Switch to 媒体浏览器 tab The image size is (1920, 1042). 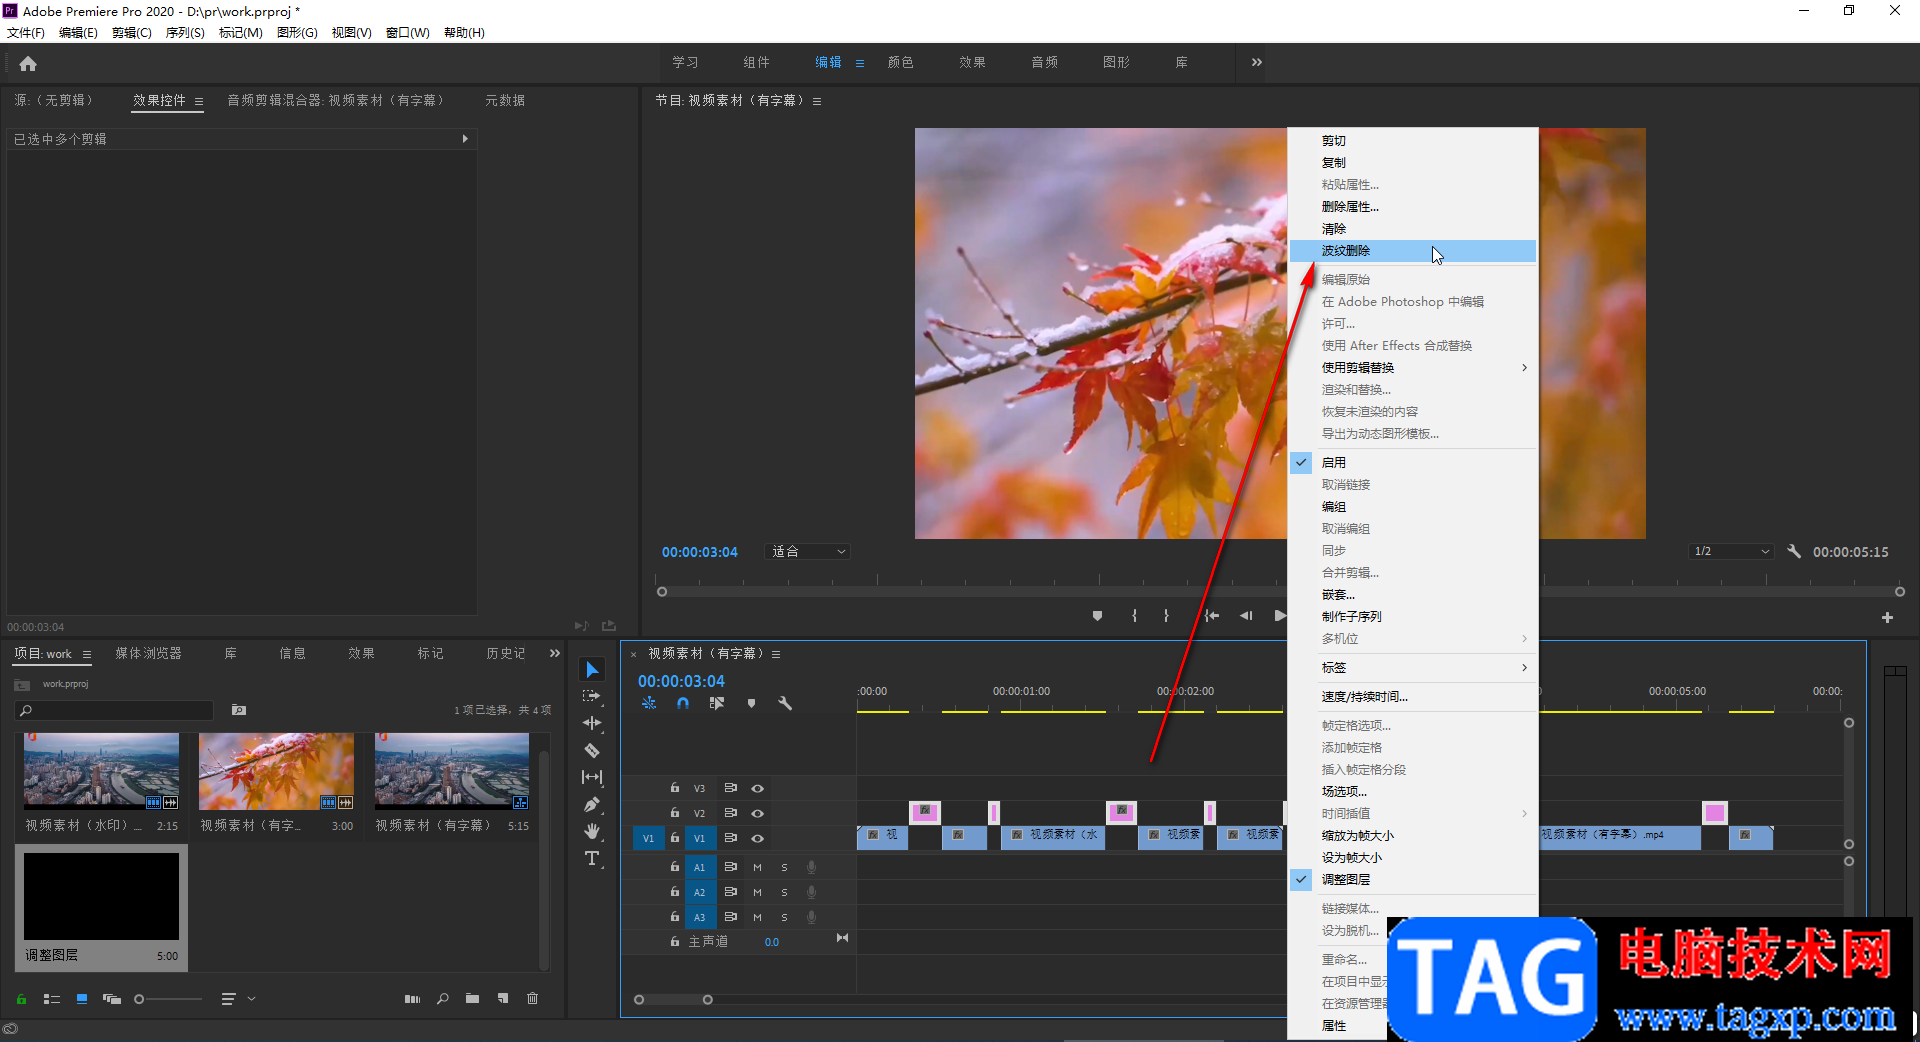pos(148,653)
